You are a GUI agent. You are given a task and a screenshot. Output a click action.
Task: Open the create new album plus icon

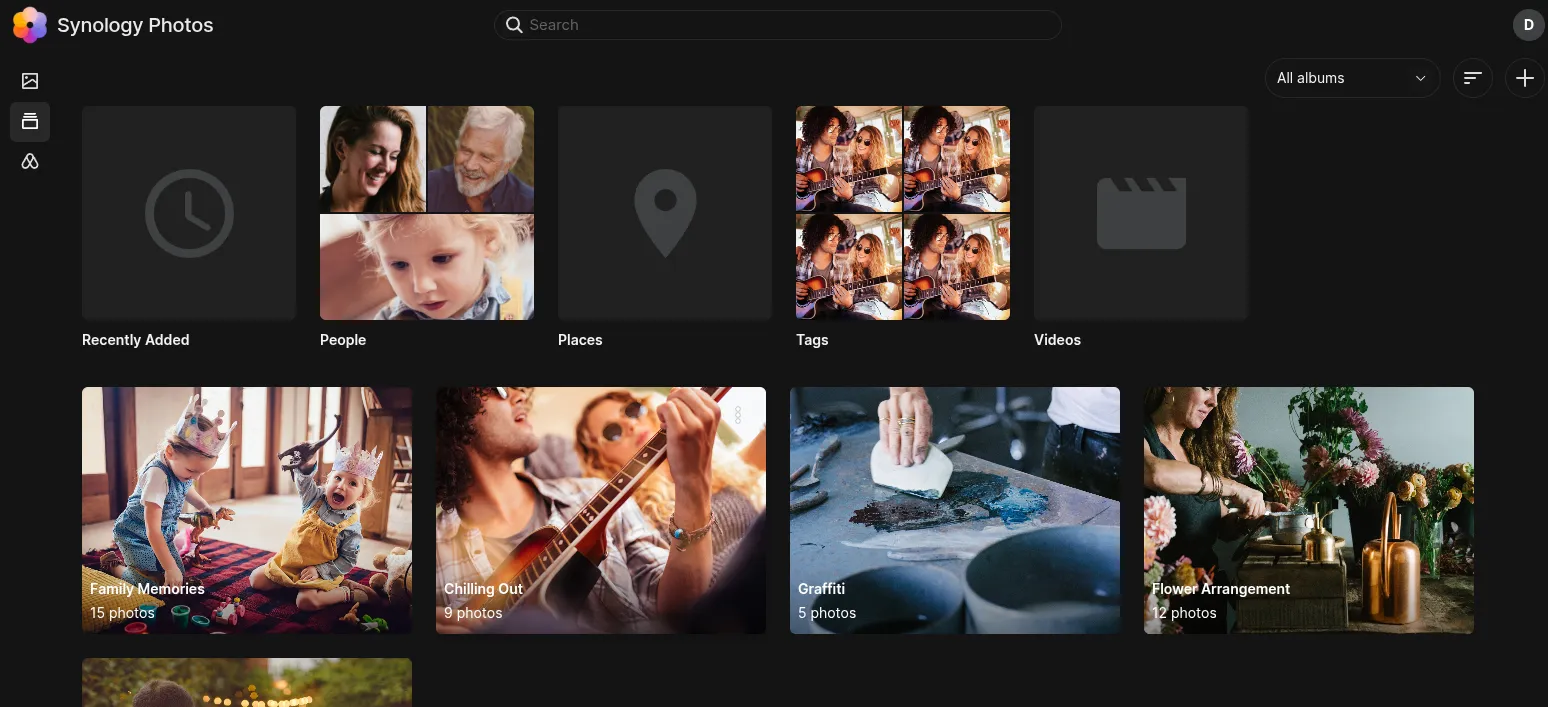coord(1524,78)
